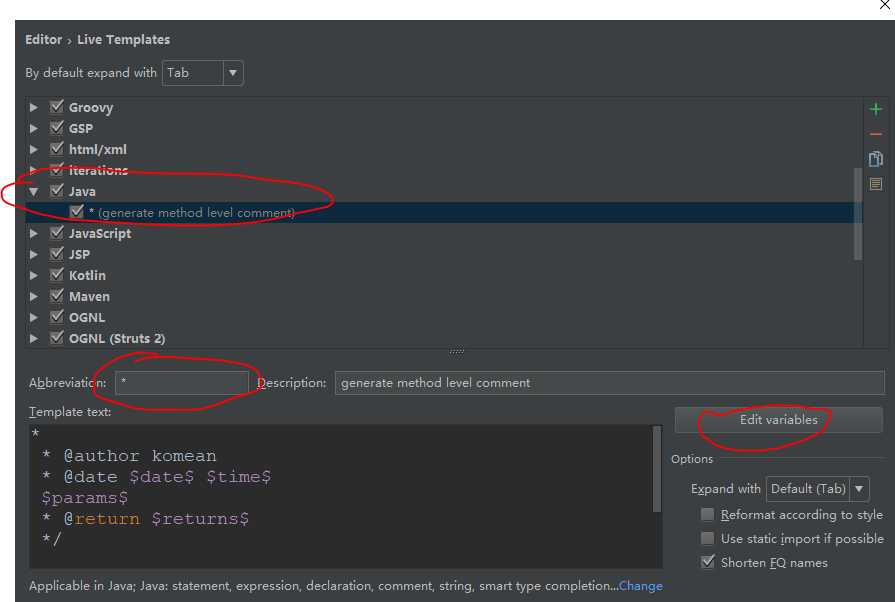Screen dimensions: 895x602
Task: Click the Edit variables button
Action: click(778, 420)
